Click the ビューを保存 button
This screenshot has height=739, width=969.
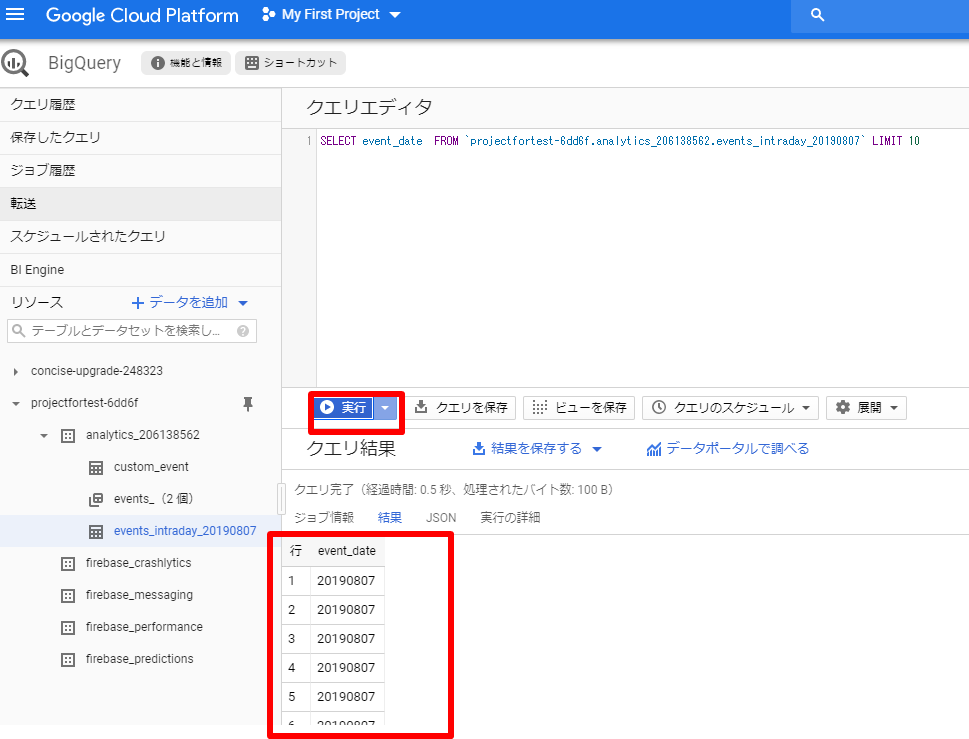click(579, 407)
